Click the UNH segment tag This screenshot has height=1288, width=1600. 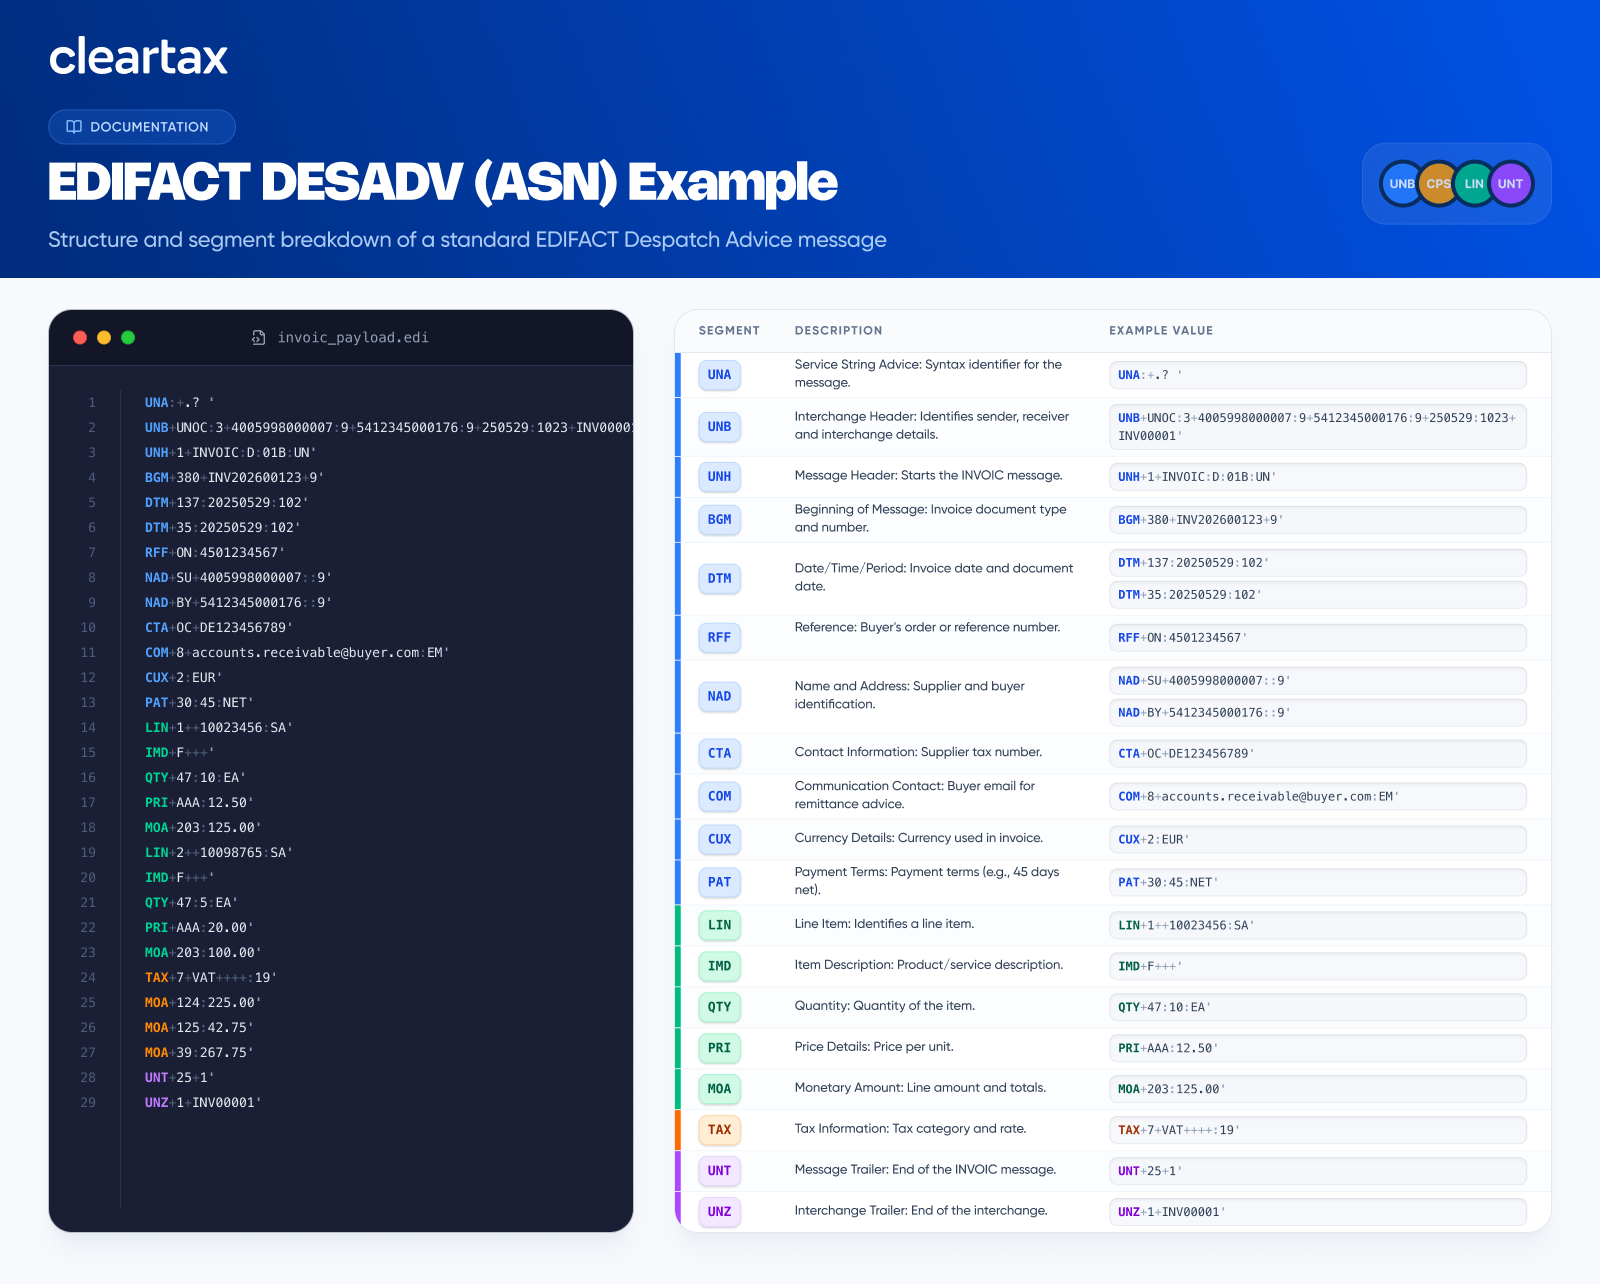(x=720, y=477)
